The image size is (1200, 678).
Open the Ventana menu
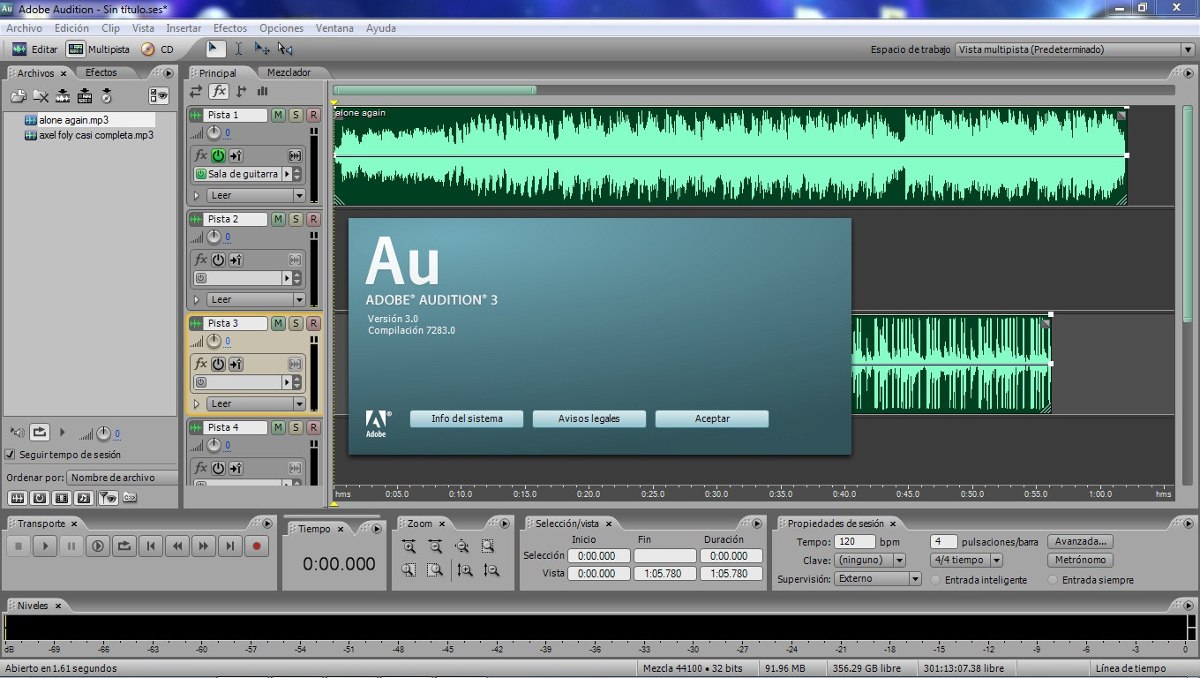pyautogui.click(x=335, y=28)
